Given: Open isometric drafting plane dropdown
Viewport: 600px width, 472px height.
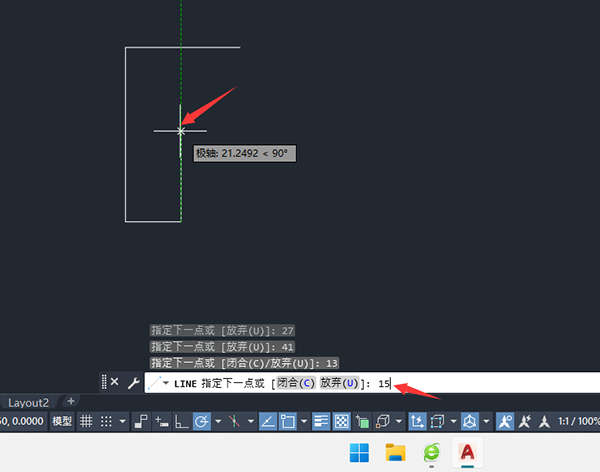Looking at the screenshot, I should click(x=251, y=421).
